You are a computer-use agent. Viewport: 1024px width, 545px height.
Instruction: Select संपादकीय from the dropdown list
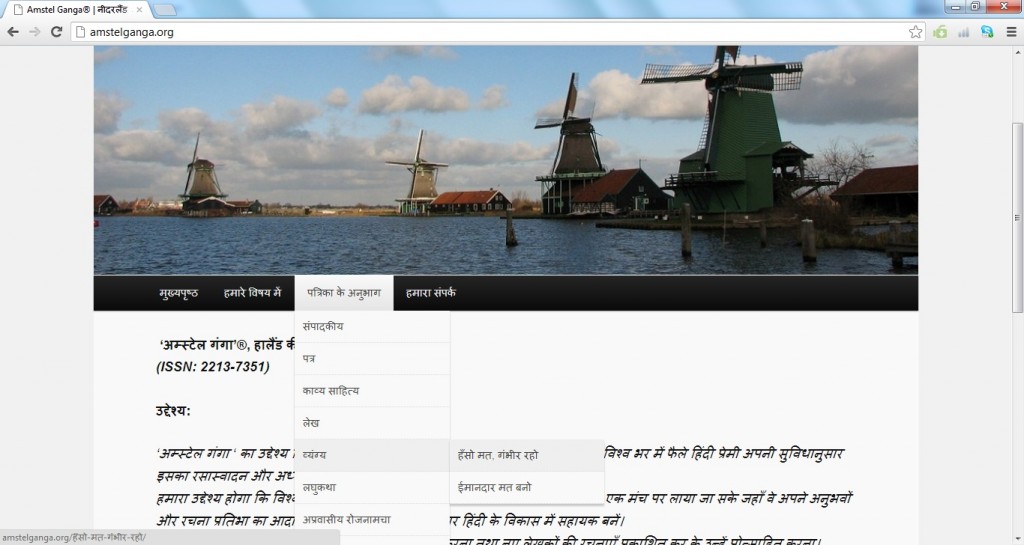click(330, 326)
